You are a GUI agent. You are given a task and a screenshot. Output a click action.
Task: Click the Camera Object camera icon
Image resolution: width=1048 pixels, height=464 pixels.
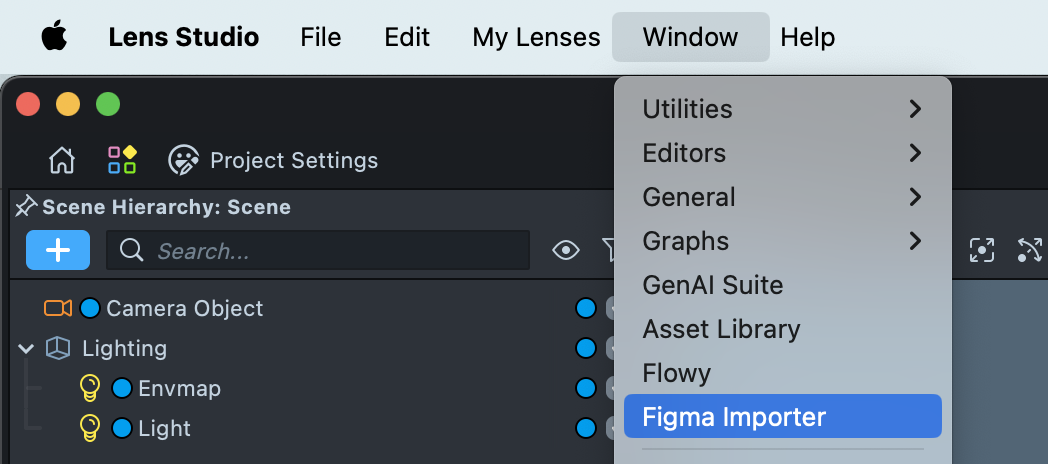[x=58, y=308]
